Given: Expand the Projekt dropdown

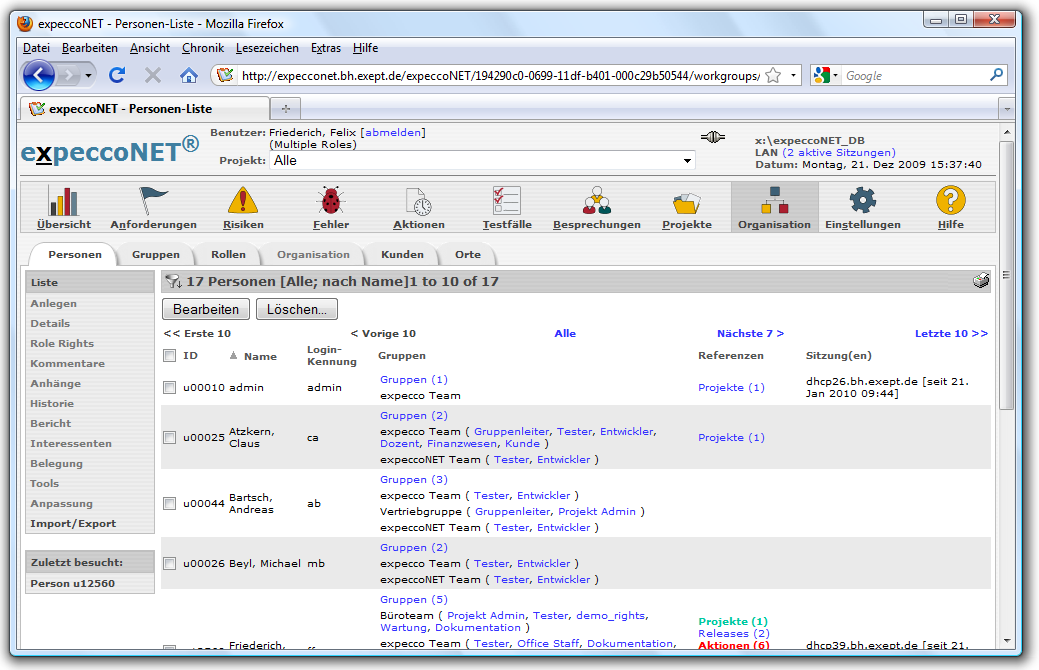Looking at the screenshot, I should coord(687,161).
